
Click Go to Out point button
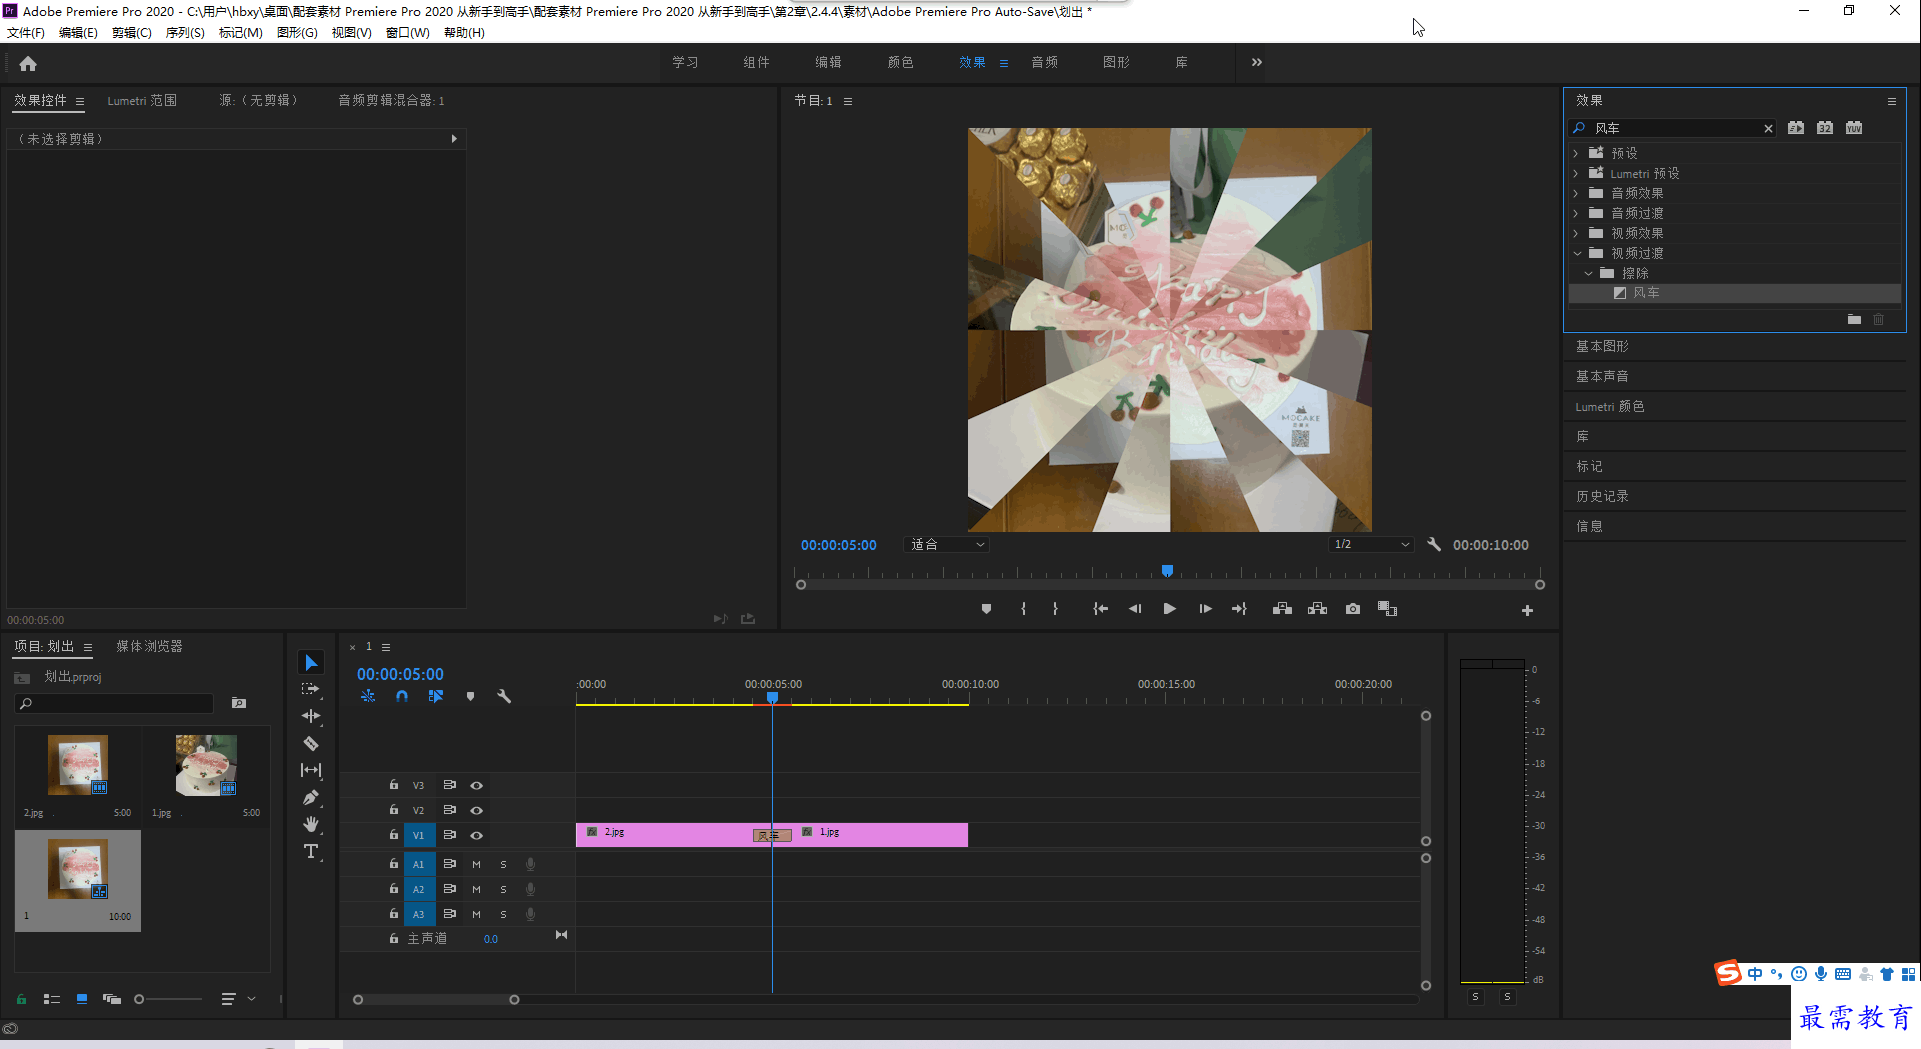1240,609
